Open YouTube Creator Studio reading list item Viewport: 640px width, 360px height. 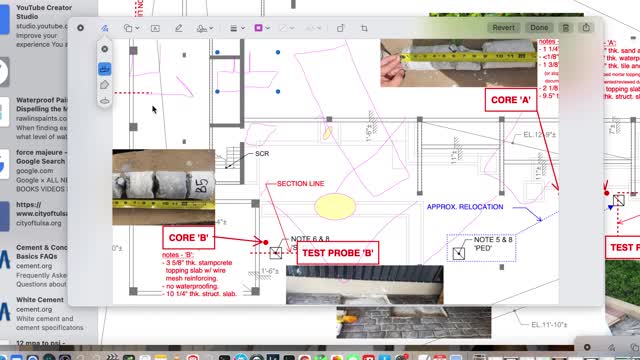pyautogui.click(x=41, y=25)
